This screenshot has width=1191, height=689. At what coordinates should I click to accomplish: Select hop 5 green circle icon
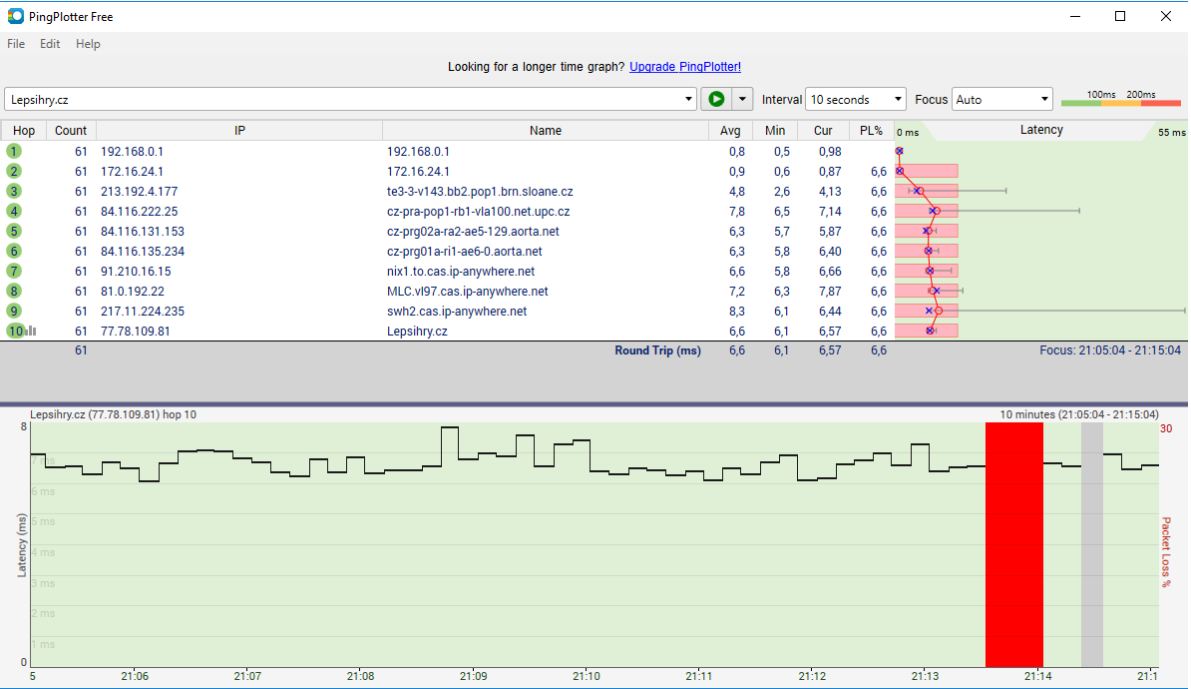tap(14, 231)
